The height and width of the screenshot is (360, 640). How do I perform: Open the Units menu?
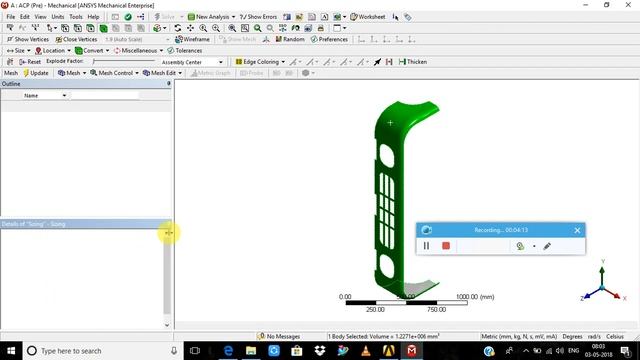pos(58,17)
